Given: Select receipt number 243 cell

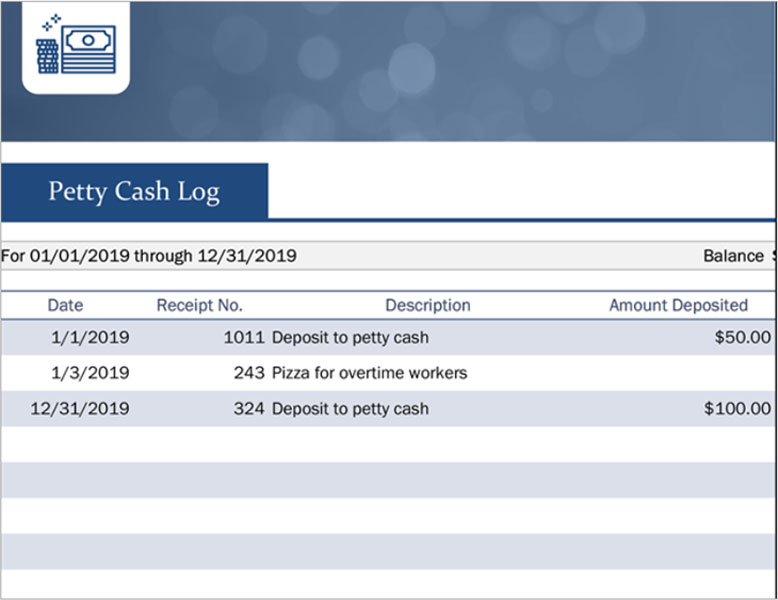Looking at the screenshot, I should pos(250,373).
